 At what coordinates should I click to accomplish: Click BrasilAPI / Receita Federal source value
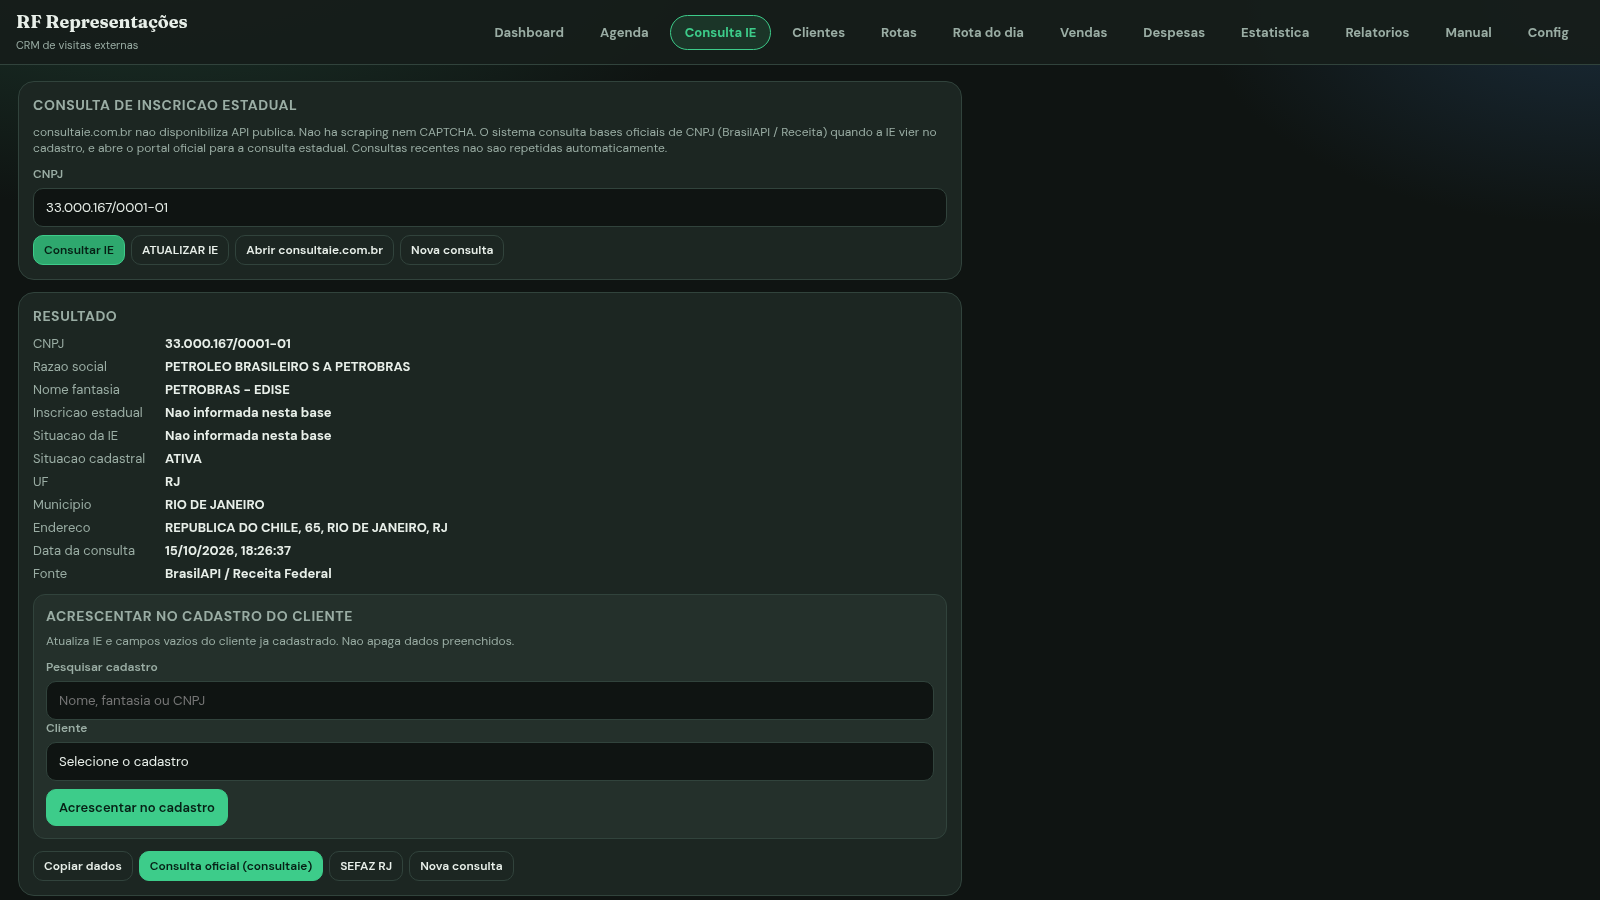coord(248,574)
